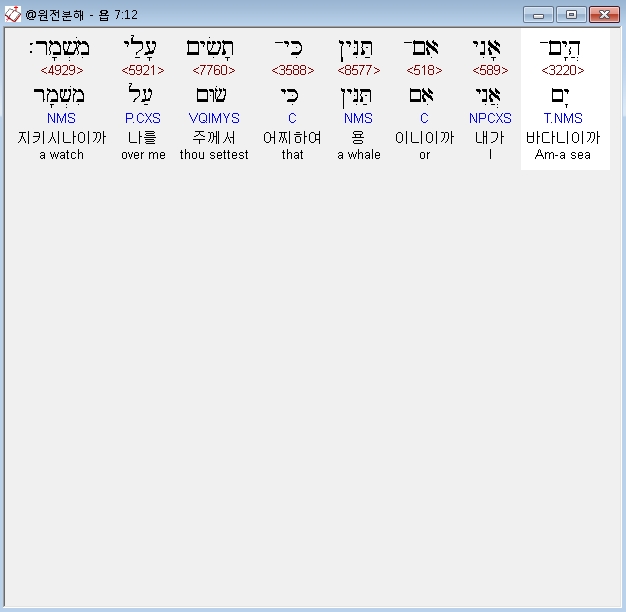Click Strong's number <8577>

(x=359, y=70)
